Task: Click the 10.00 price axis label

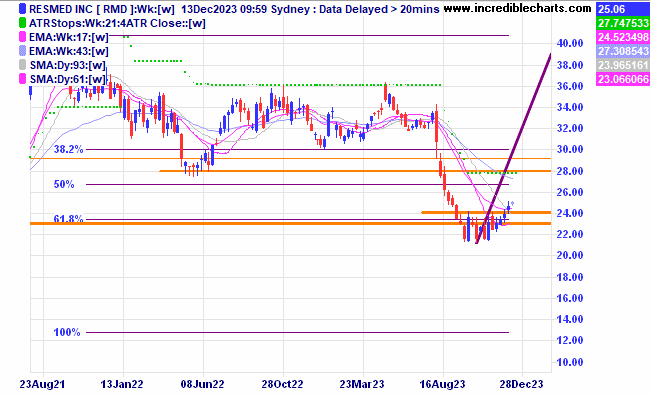Action: click(x=570, y=362)
